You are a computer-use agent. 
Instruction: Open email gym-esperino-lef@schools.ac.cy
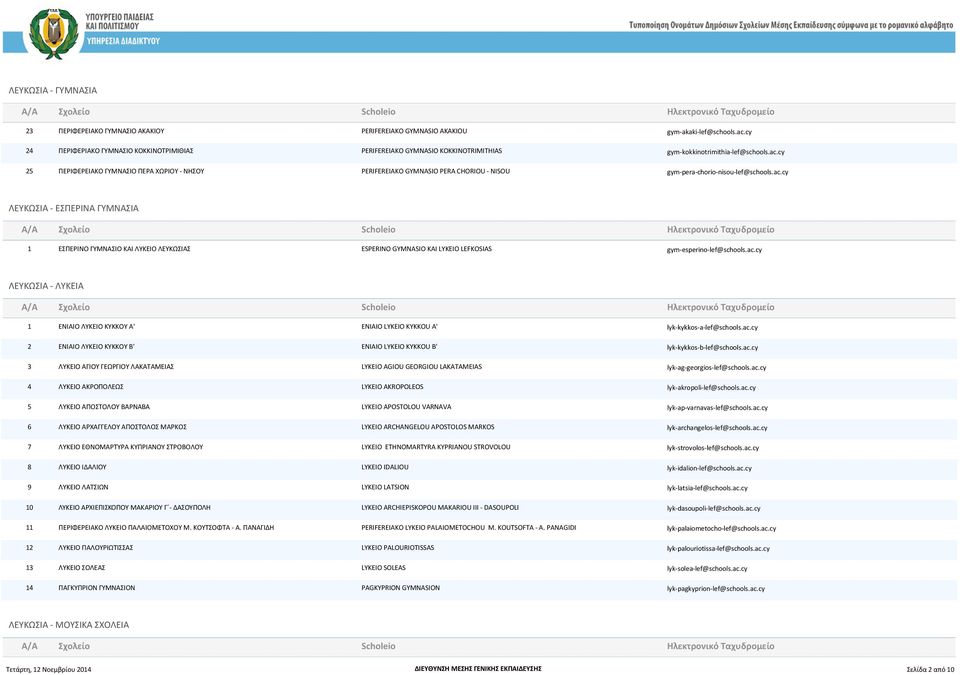[x=714, y=250]
